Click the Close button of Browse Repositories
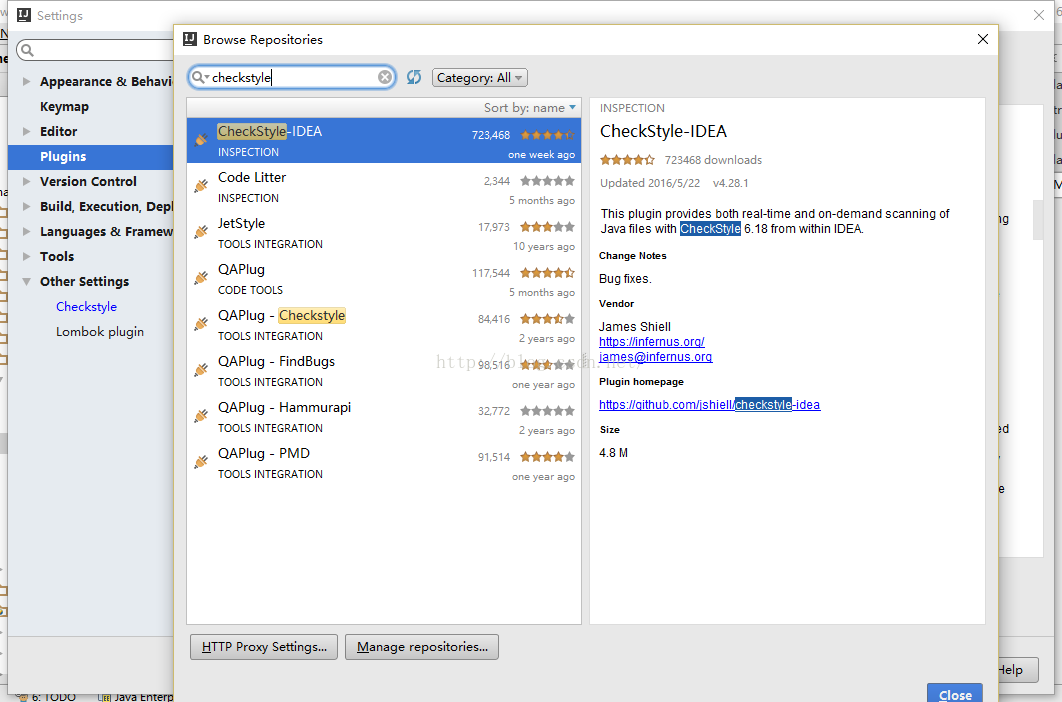The height and width of the screenshot is (702, 1062). [x=955, y=693]
